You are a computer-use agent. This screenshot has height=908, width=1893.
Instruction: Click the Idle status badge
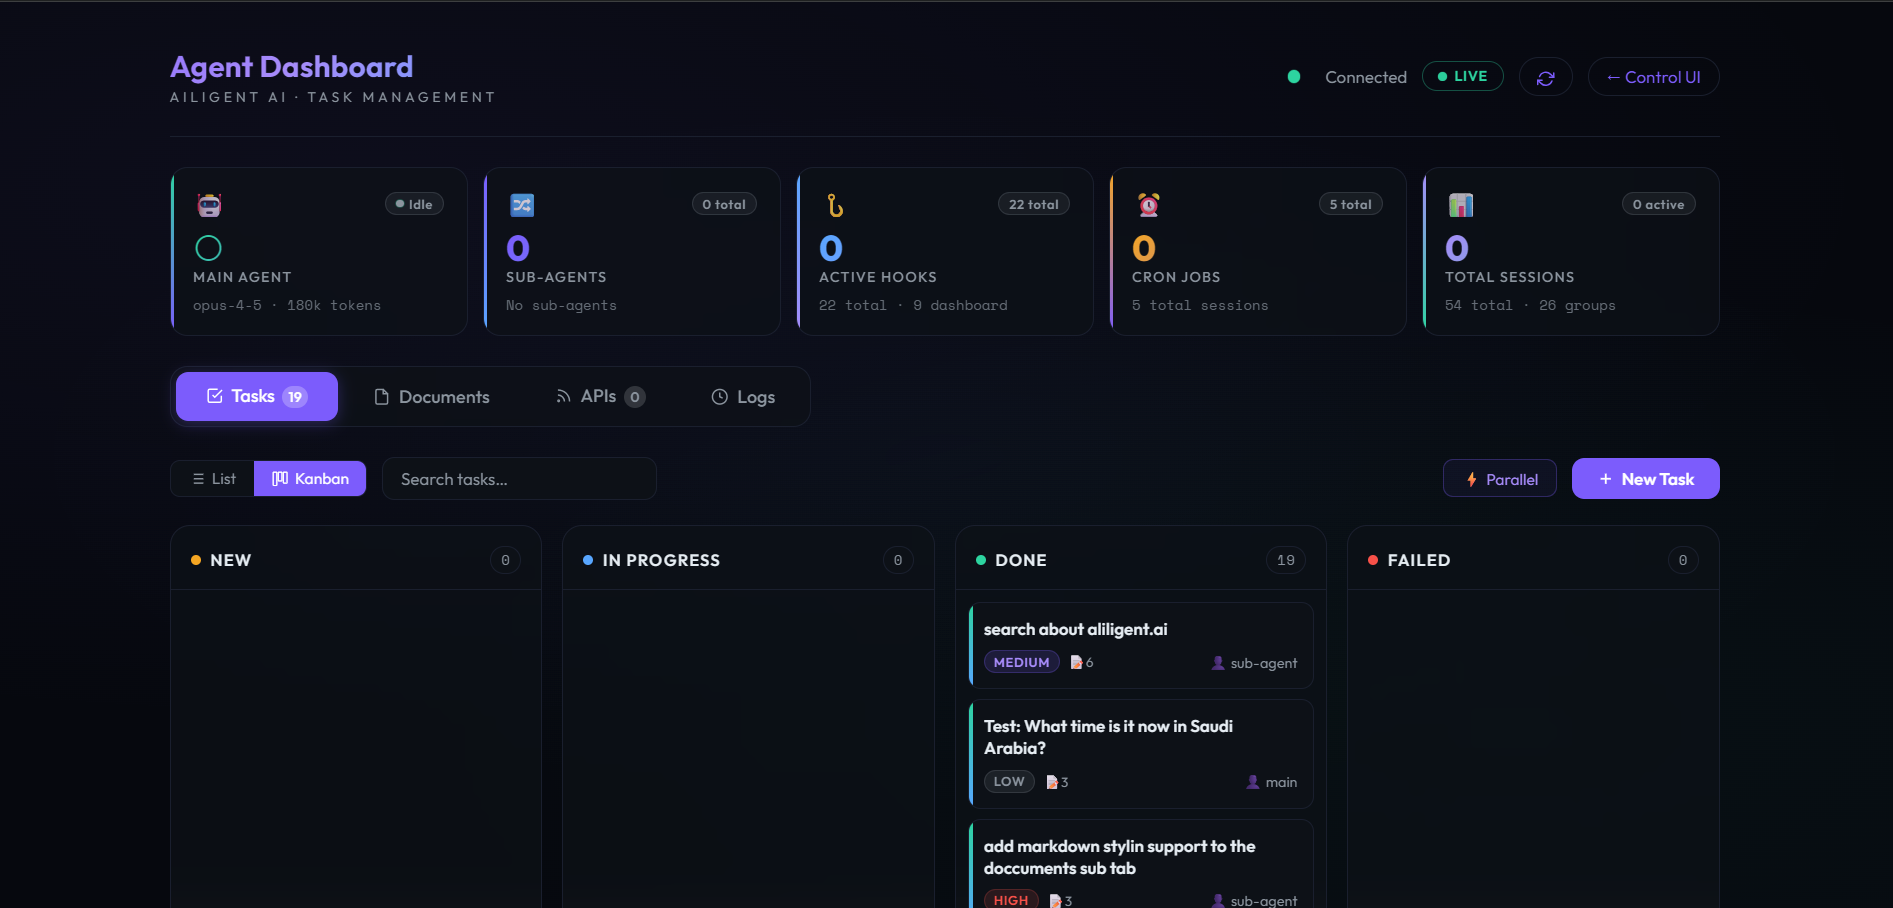(414, 204)
